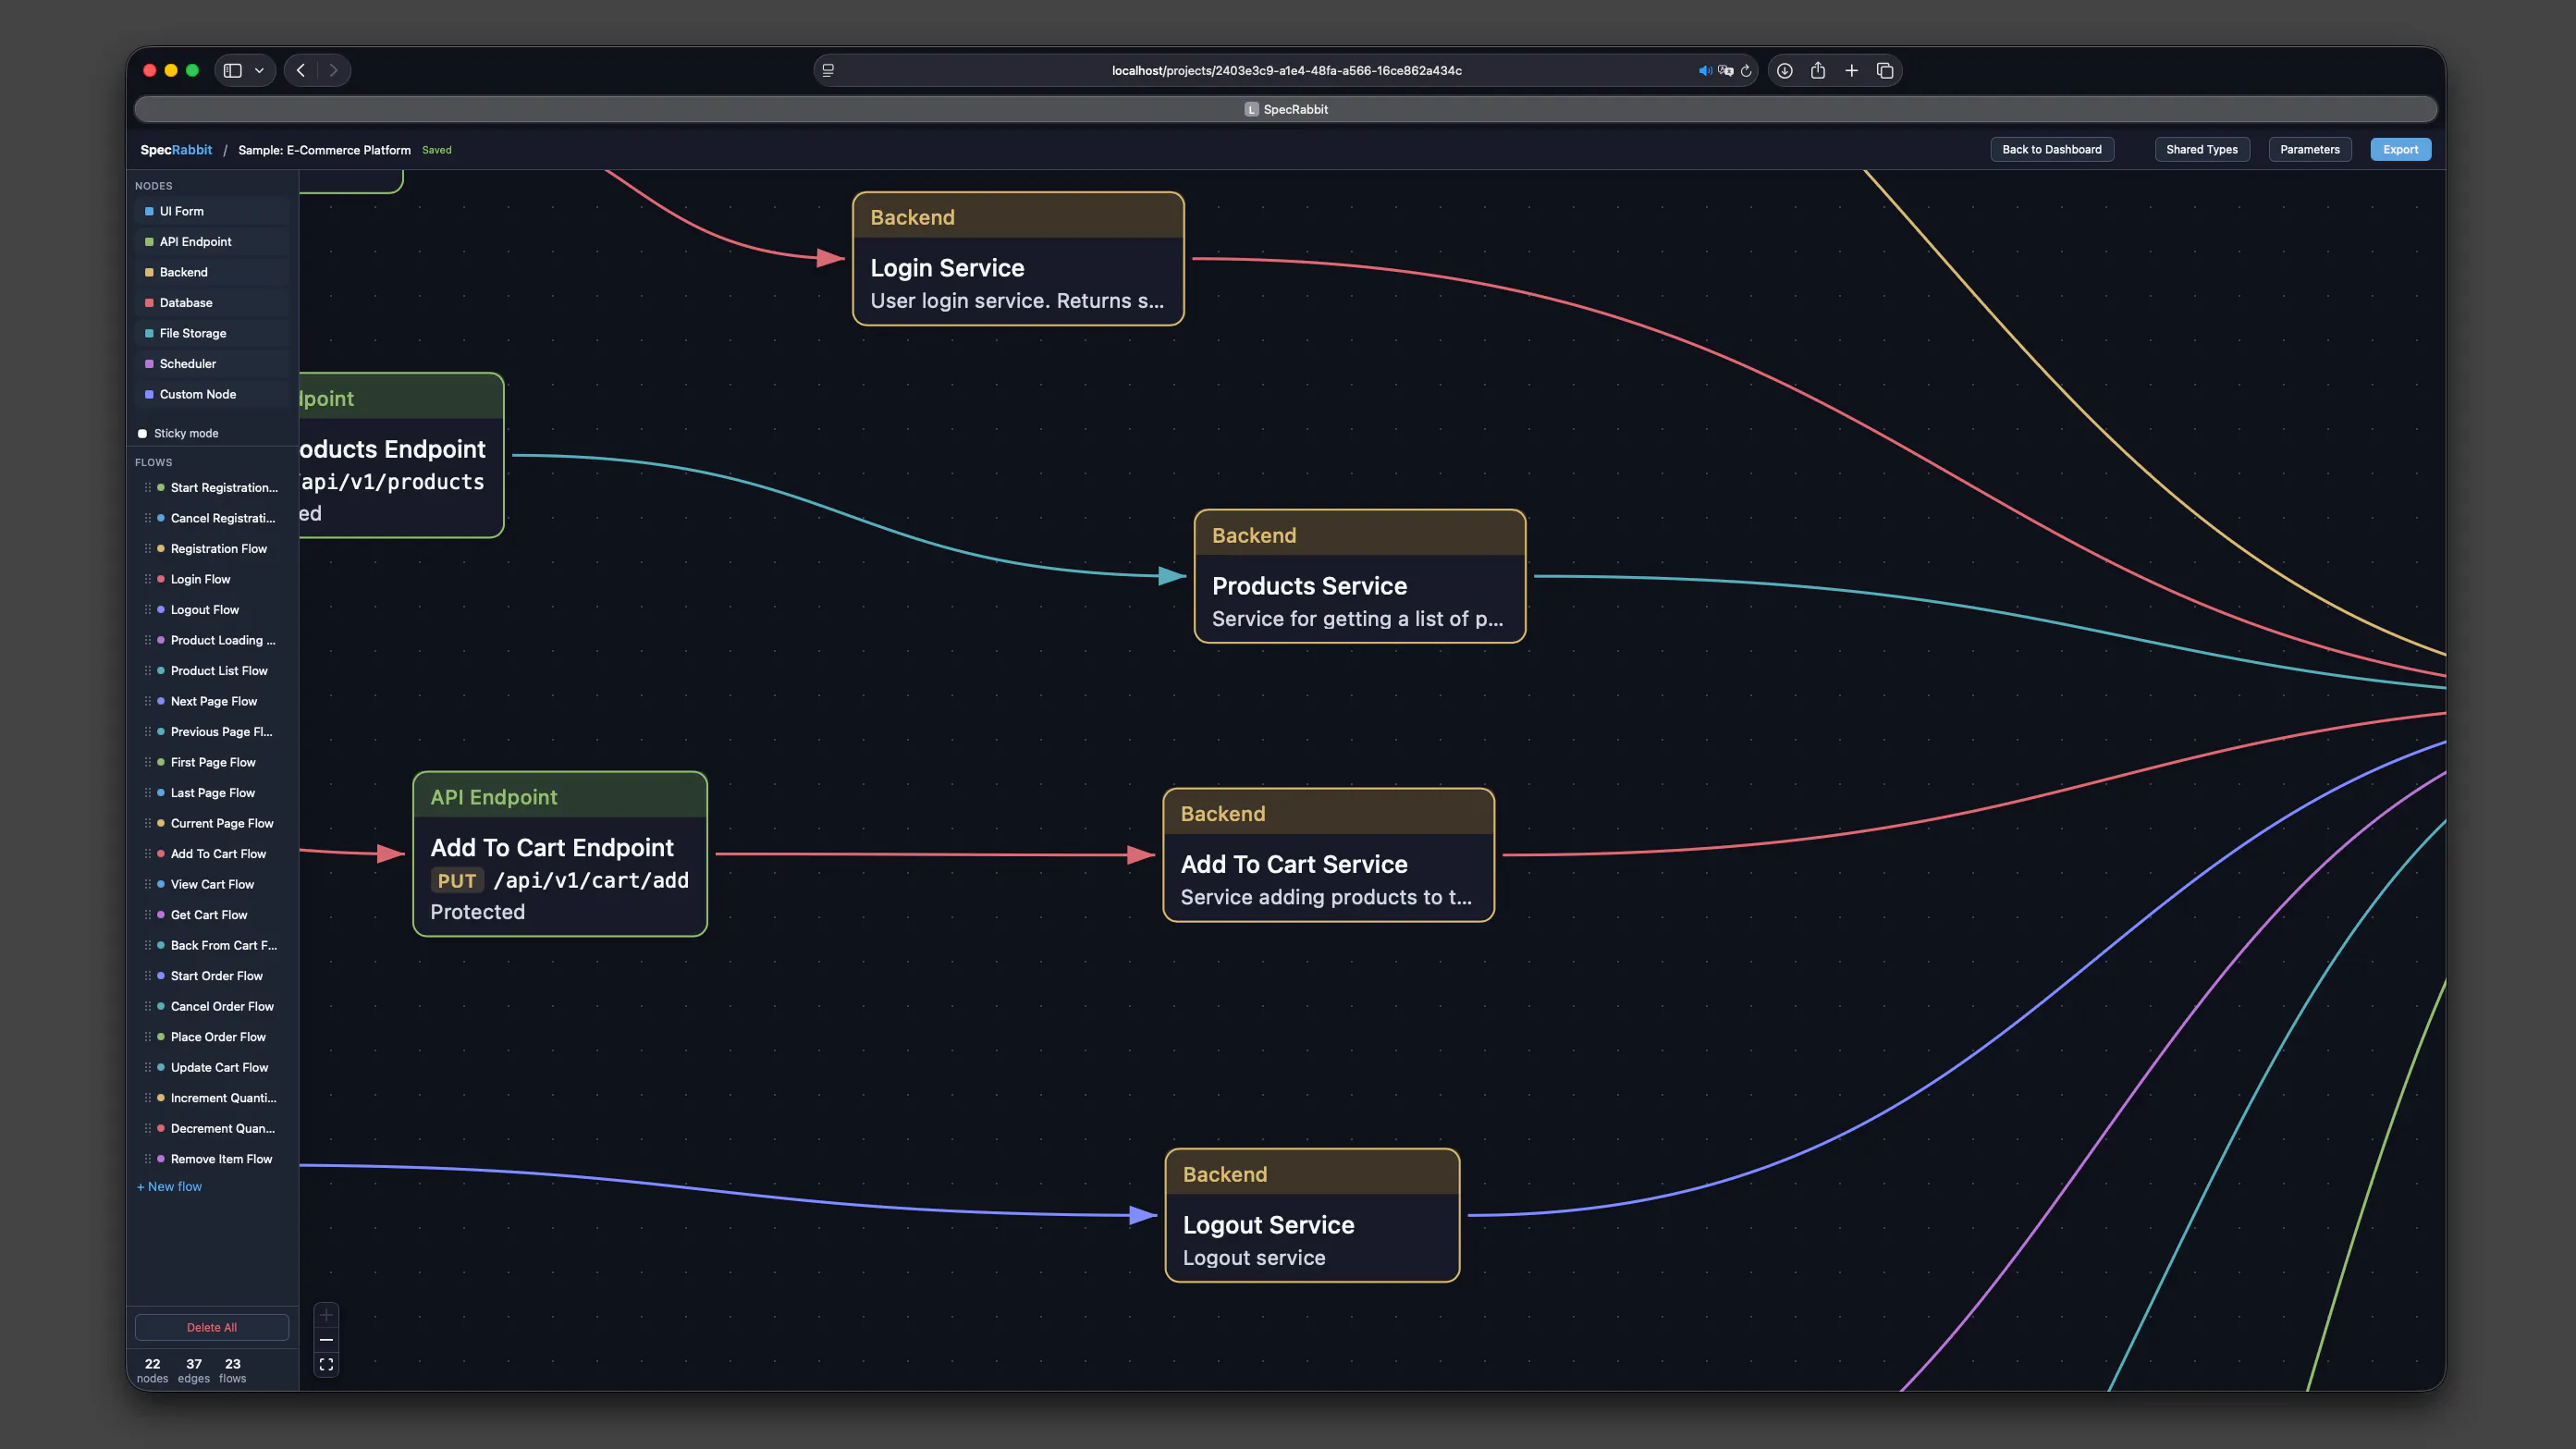This screenshot has height=1449, width=2576.
Task: Select the Database node type
Action: tap(212, 303)
